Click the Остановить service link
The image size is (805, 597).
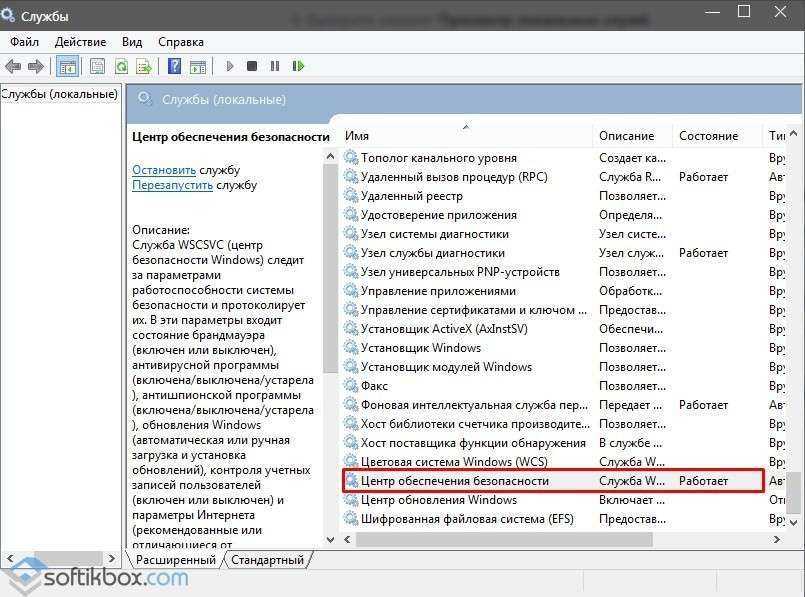[x=164, y=170]
